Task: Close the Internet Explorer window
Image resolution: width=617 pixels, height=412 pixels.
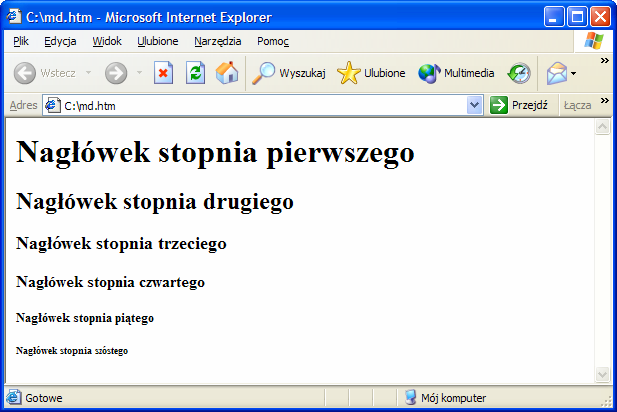Action: pos(600,17)
